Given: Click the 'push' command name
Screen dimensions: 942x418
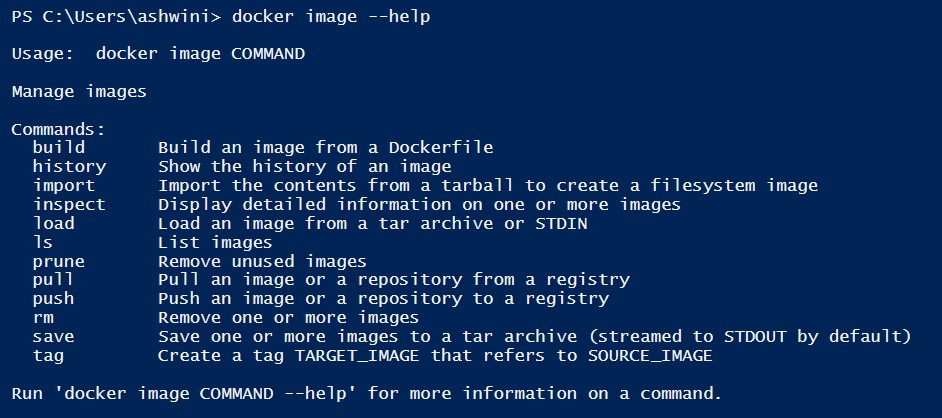Looking at the screenshot, I should pyautogui.click(x=53, y=299).
